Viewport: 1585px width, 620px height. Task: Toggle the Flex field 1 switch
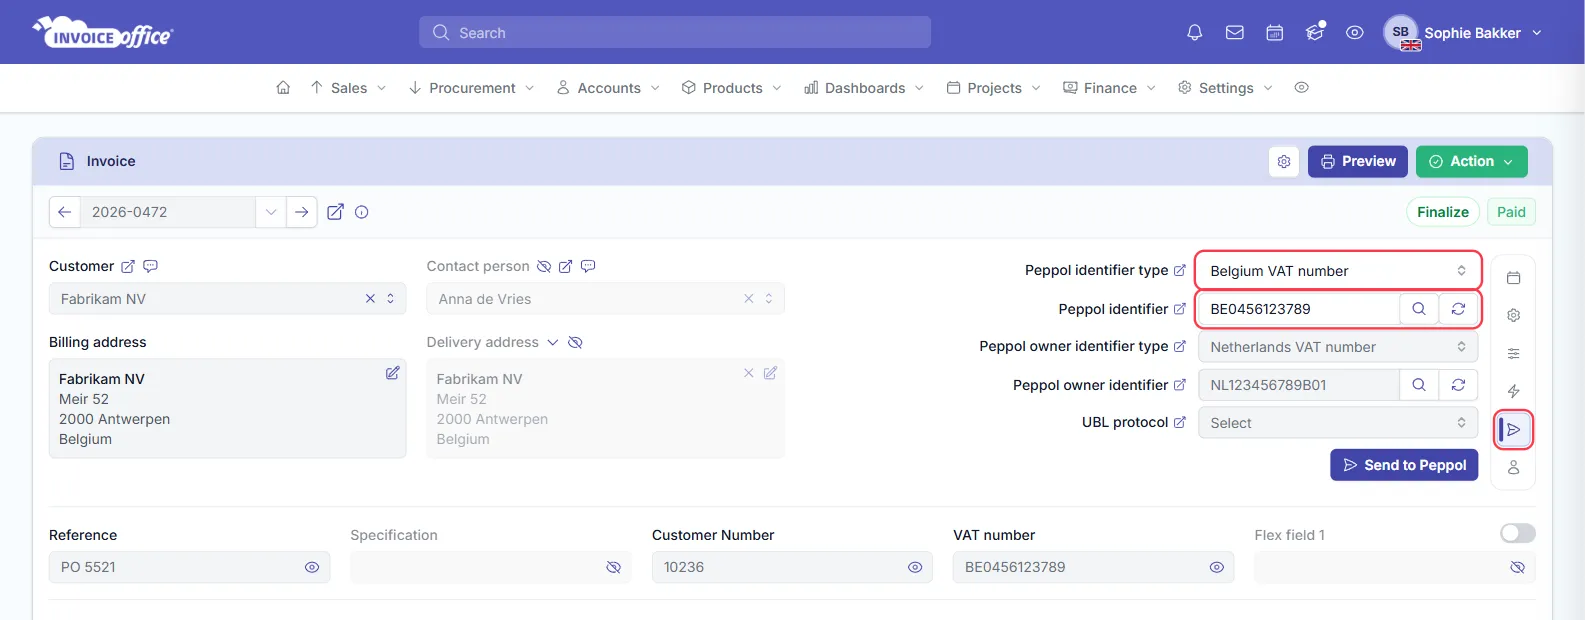click(x=1517, y=534)
